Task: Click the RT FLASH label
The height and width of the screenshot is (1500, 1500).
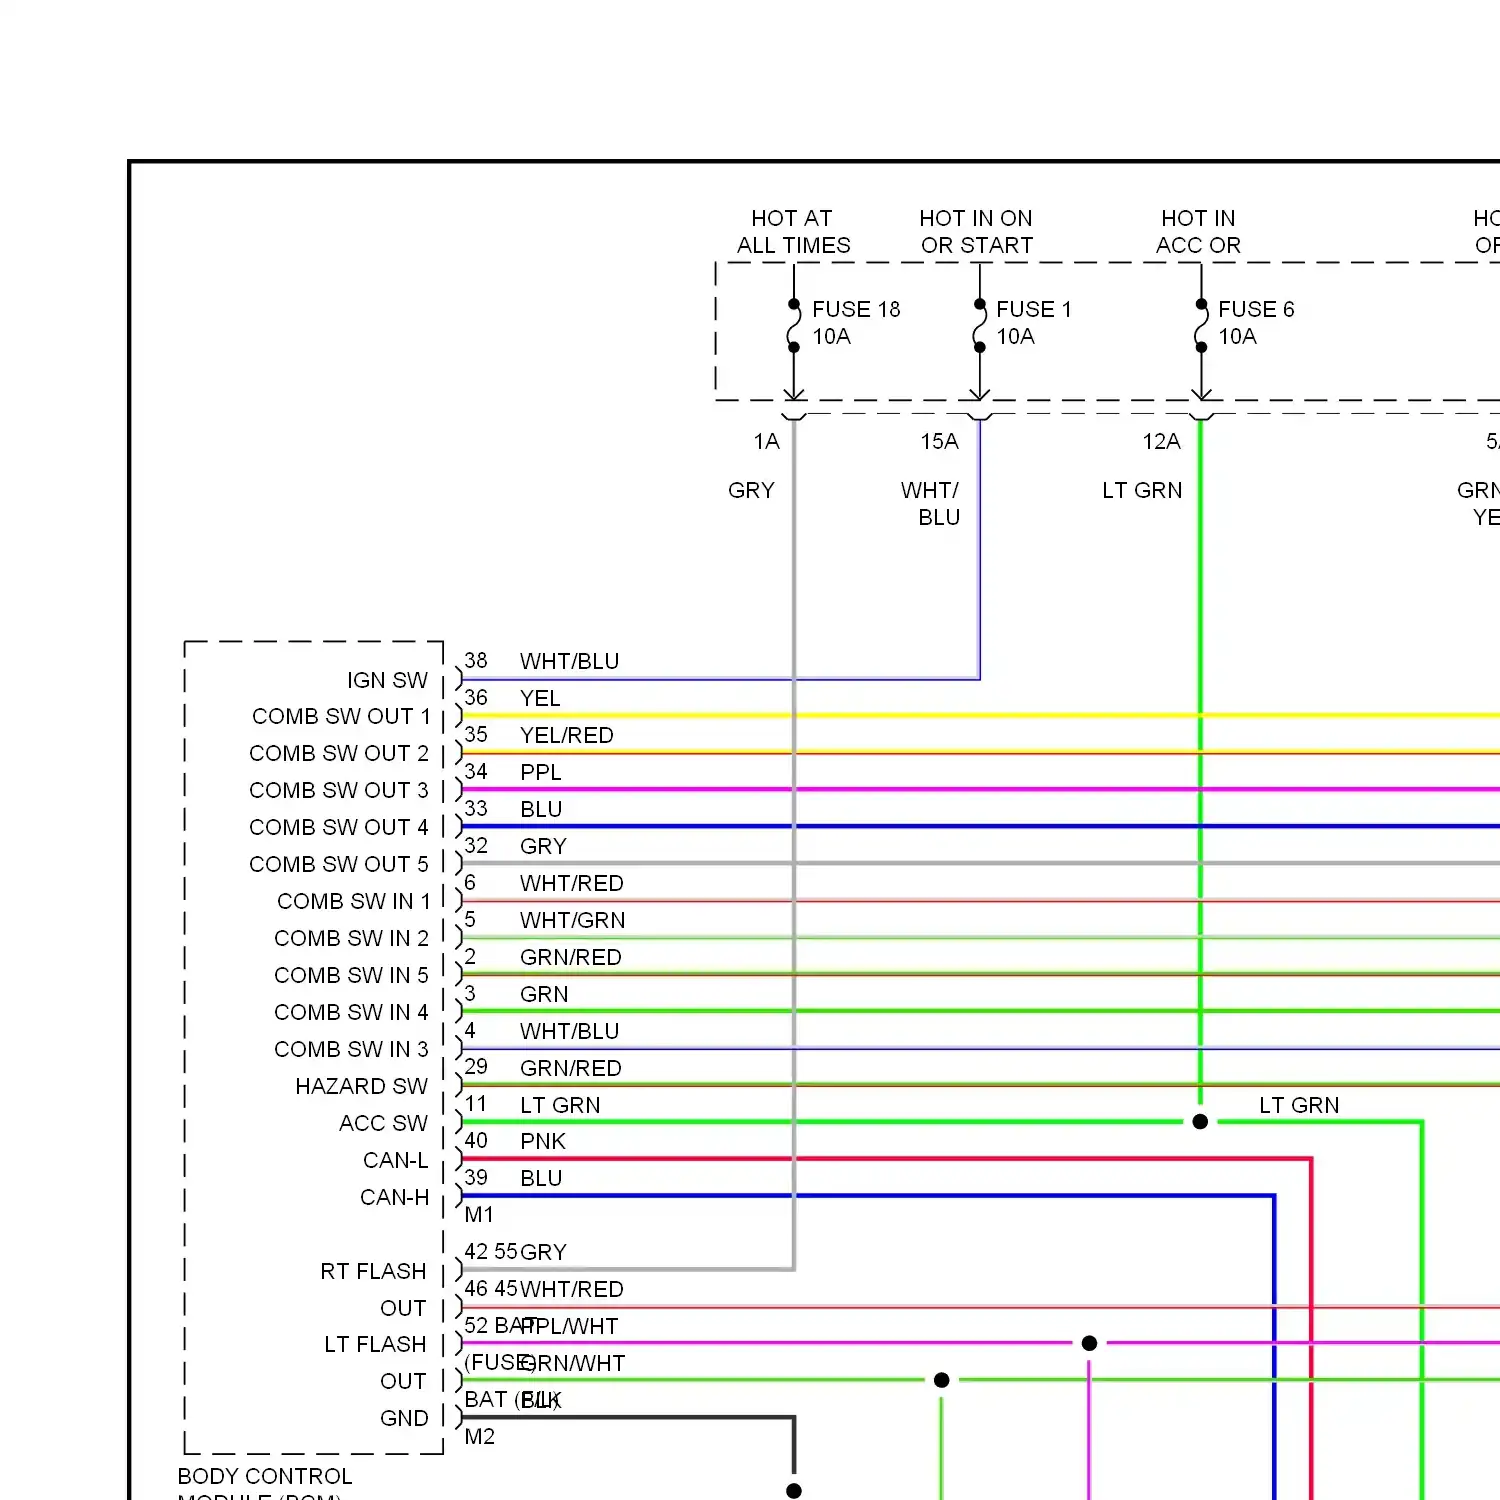Action: click(373, 1272)
